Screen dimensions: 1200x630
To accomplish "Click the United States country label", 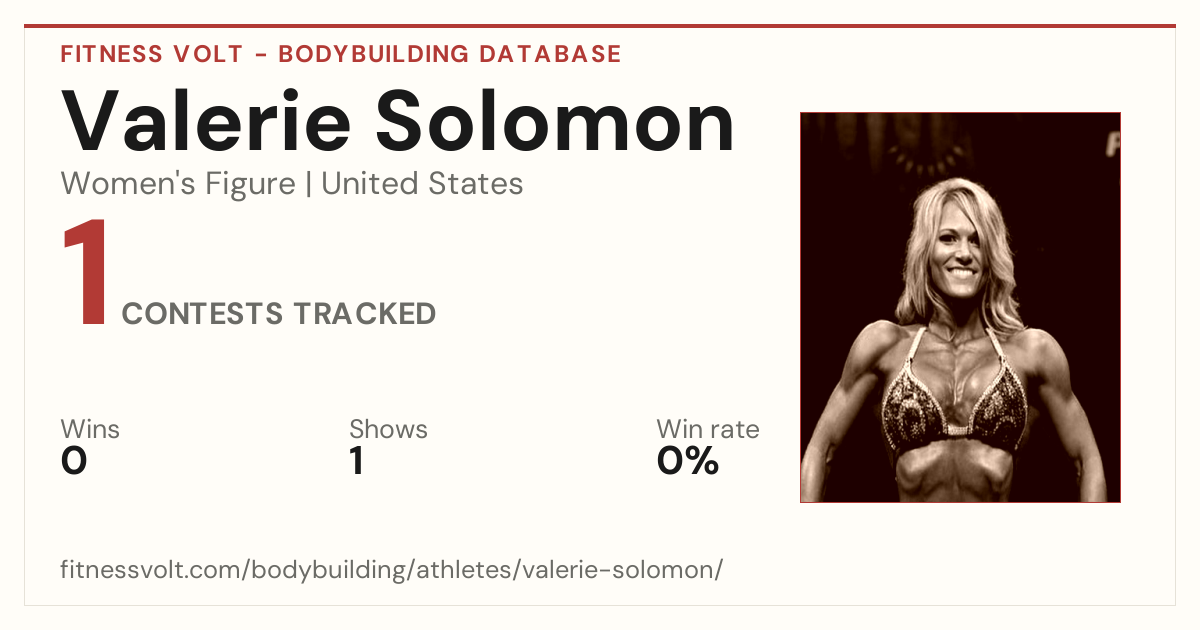I will click(422, 184).
